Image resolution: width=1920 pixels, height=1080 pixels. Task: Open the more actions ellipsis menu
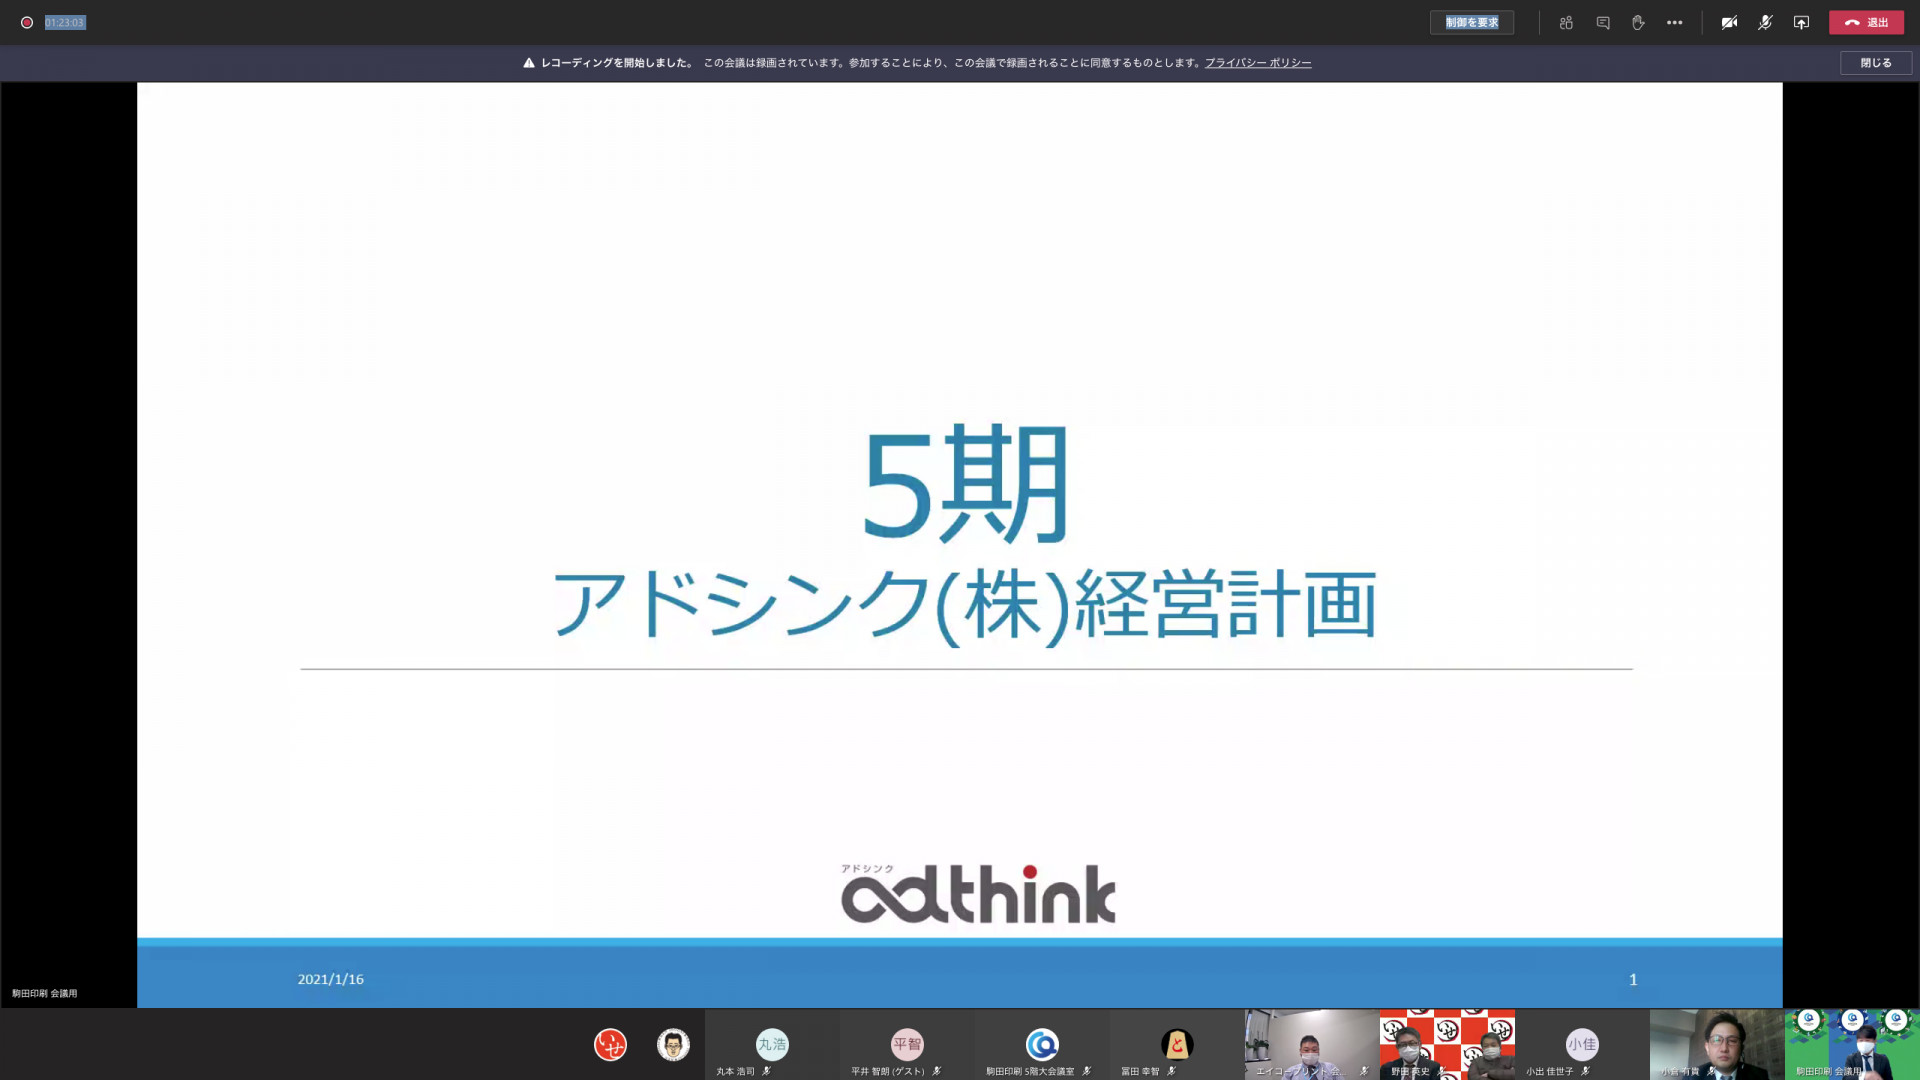[1674, 22]
